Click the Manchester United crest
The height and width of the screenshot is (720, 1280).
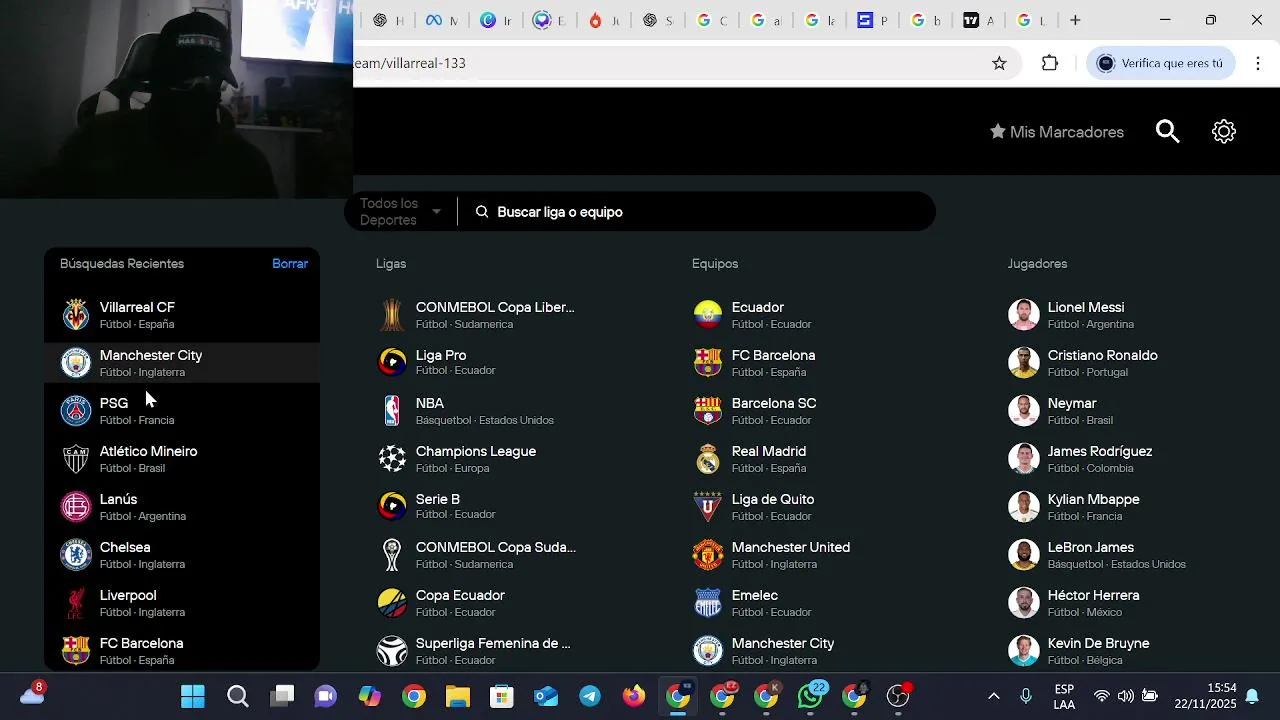pyautogui.click(x=708, y=555)
